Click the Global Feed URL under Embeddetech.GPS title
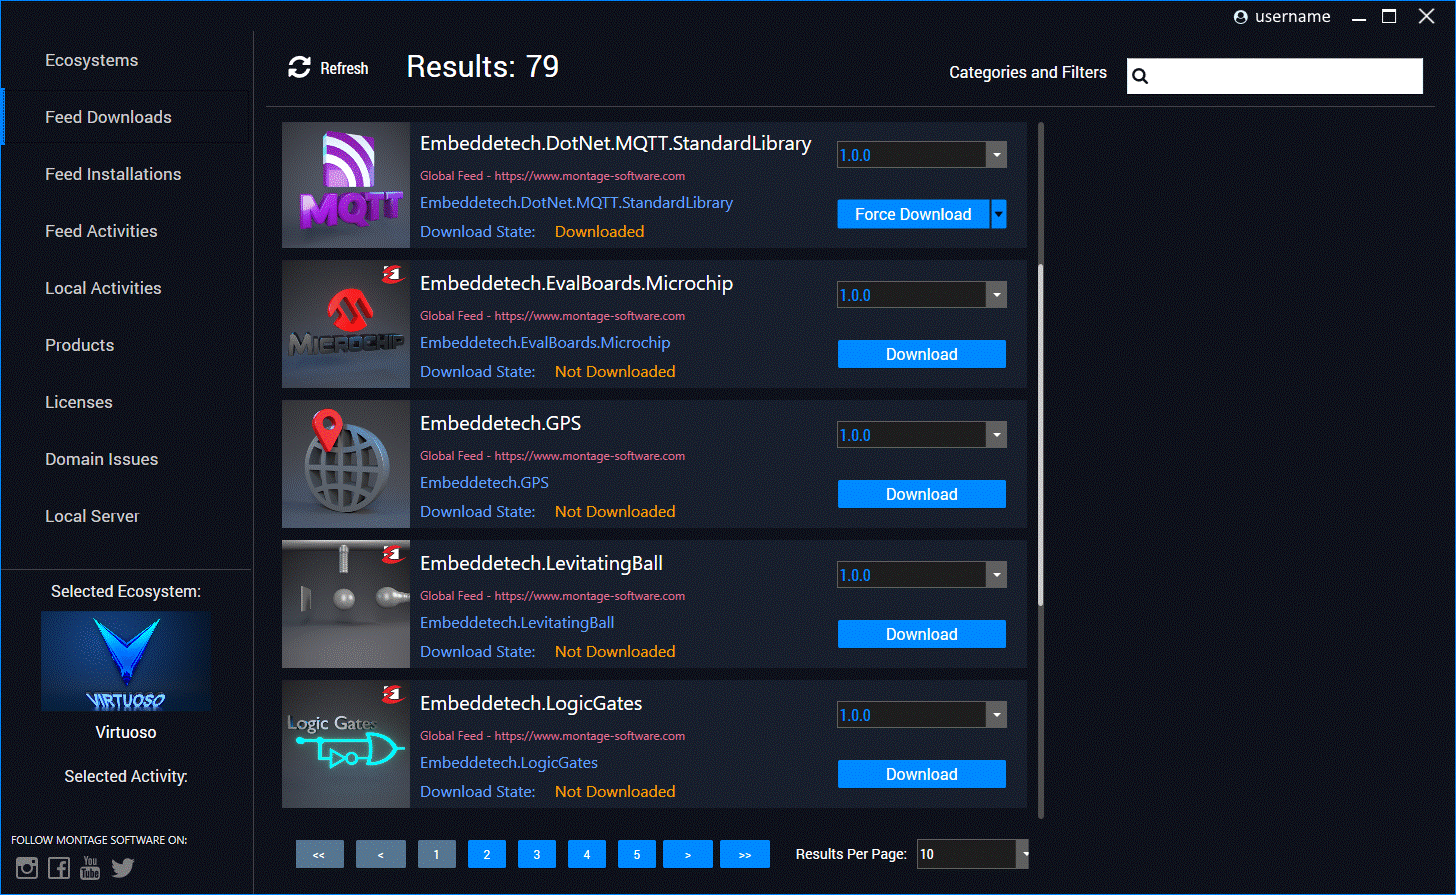 [552, 456]
